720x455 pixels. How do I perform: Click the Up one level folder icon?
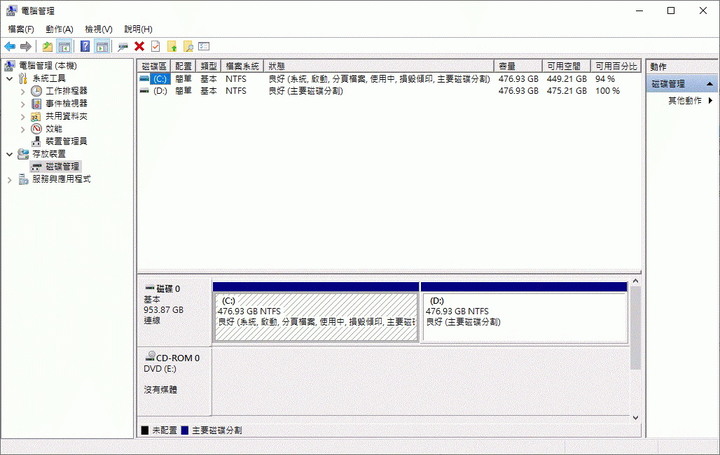pos(47,46)
